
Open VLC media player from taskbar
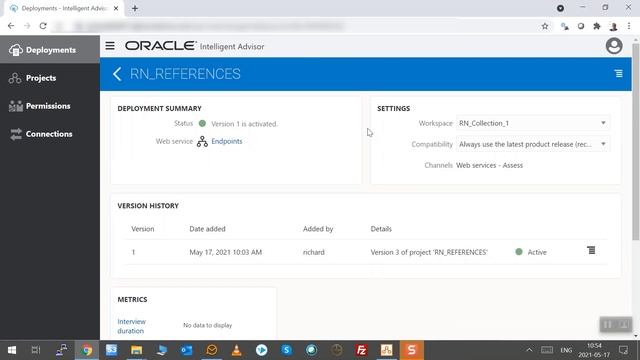(236, 350)
